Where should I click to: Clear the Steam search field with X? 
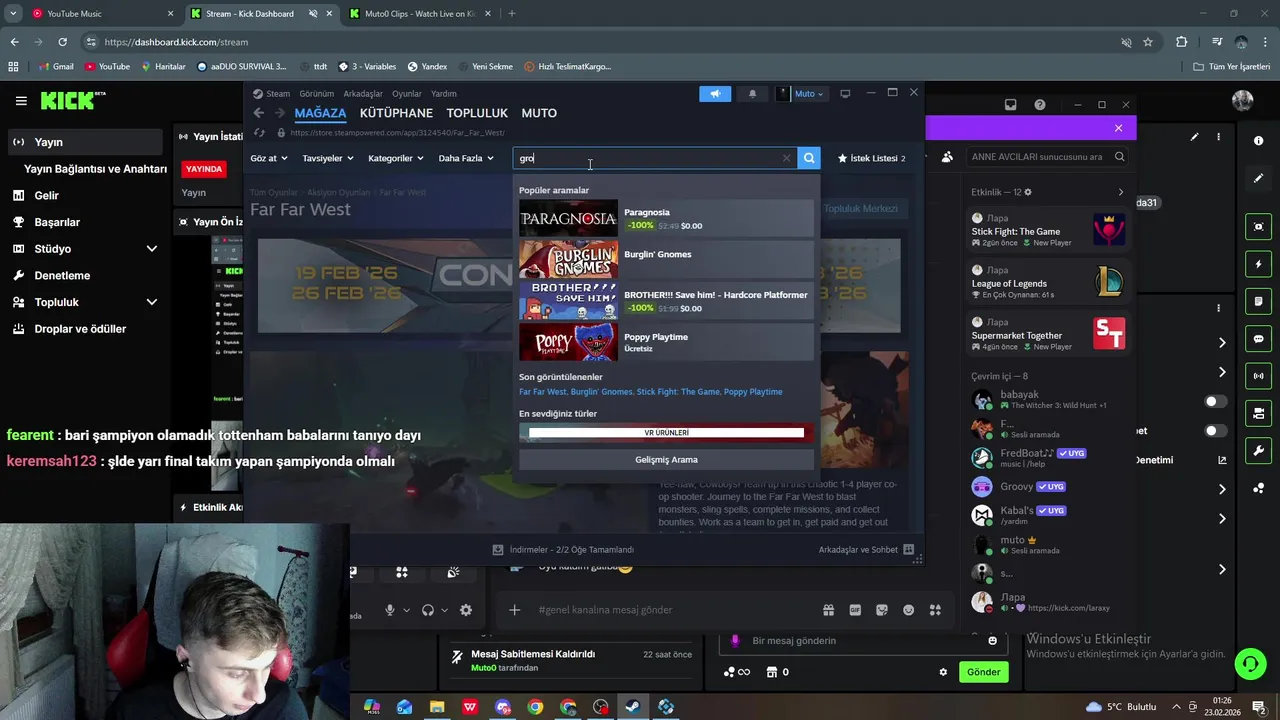[786, 158]
